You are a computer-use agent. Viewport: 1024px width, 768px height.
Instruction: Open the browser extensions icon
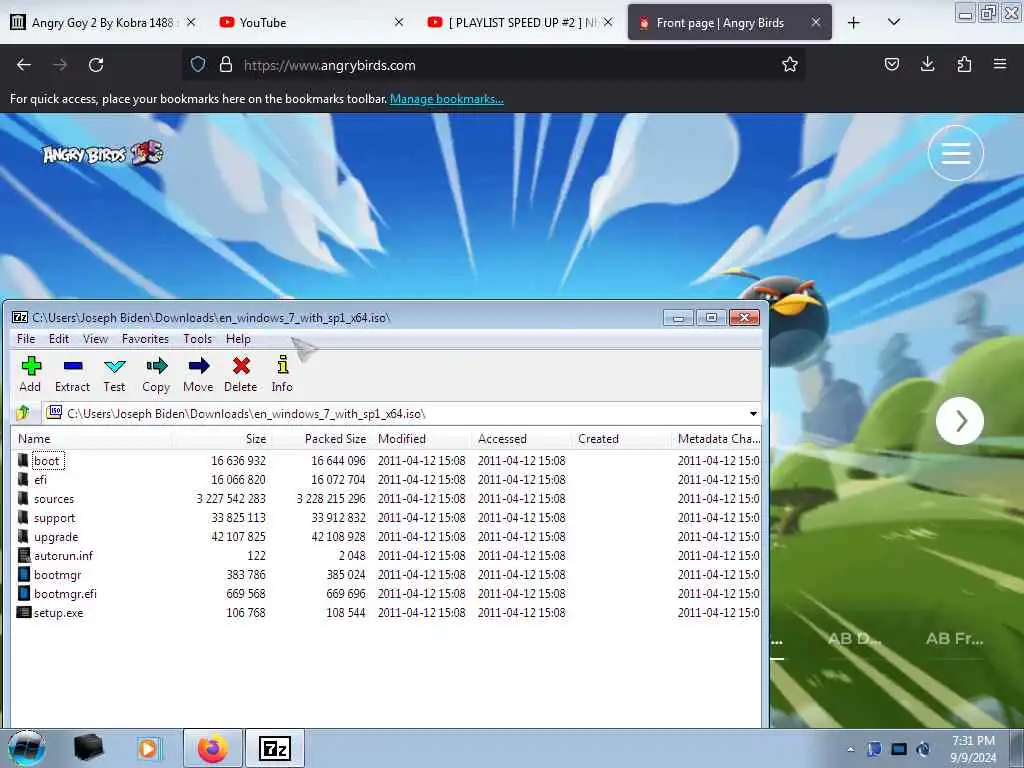(x=964, y=64)
